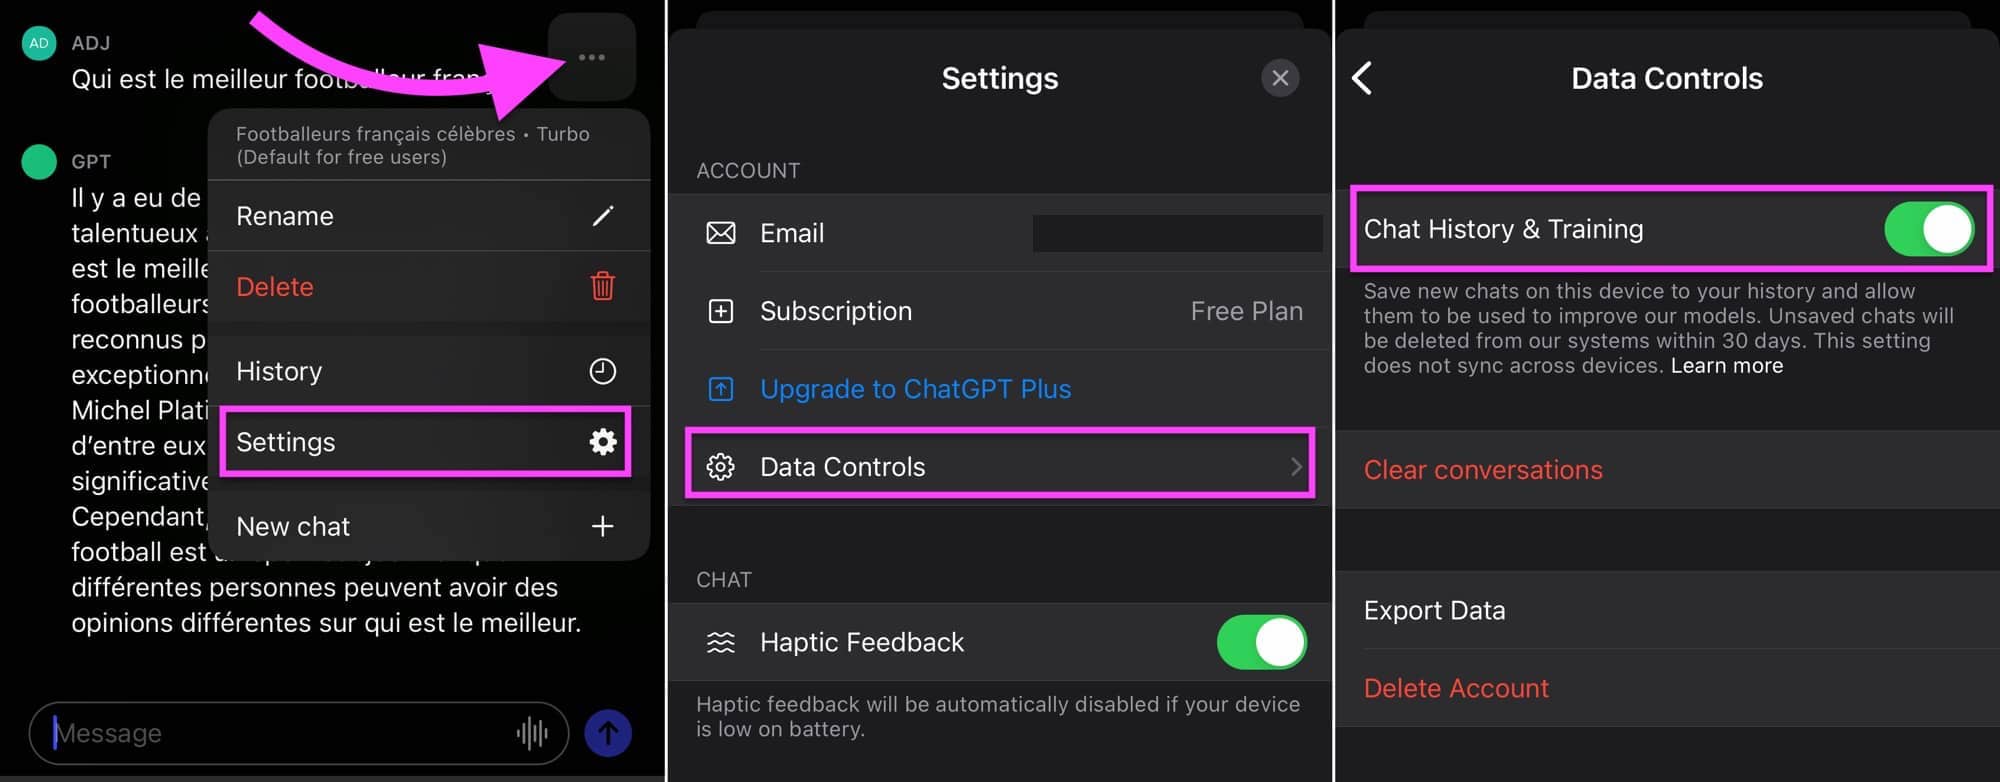Open the three-dot options menu
The width and height of the screenshot is (2000, 782).
[592, 57]
